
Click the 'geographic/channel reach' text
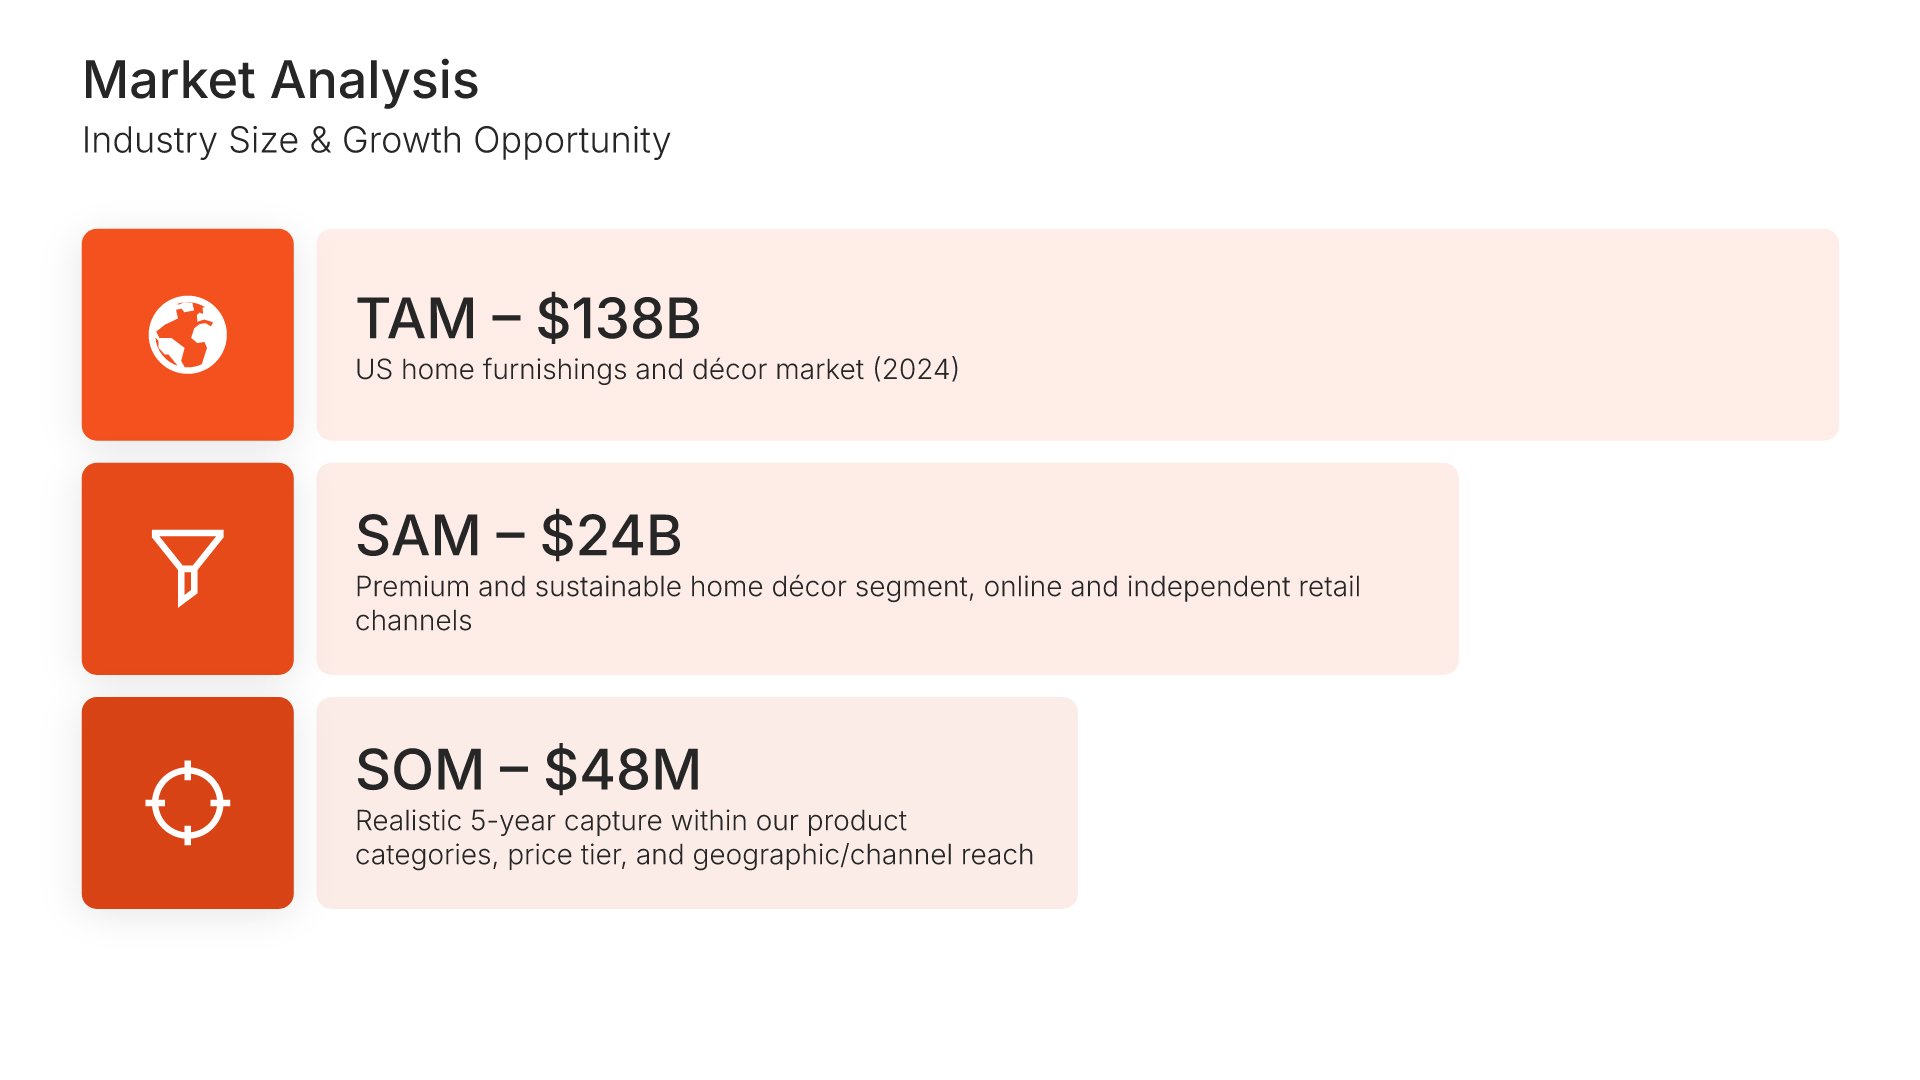click(x=862, y=855)
